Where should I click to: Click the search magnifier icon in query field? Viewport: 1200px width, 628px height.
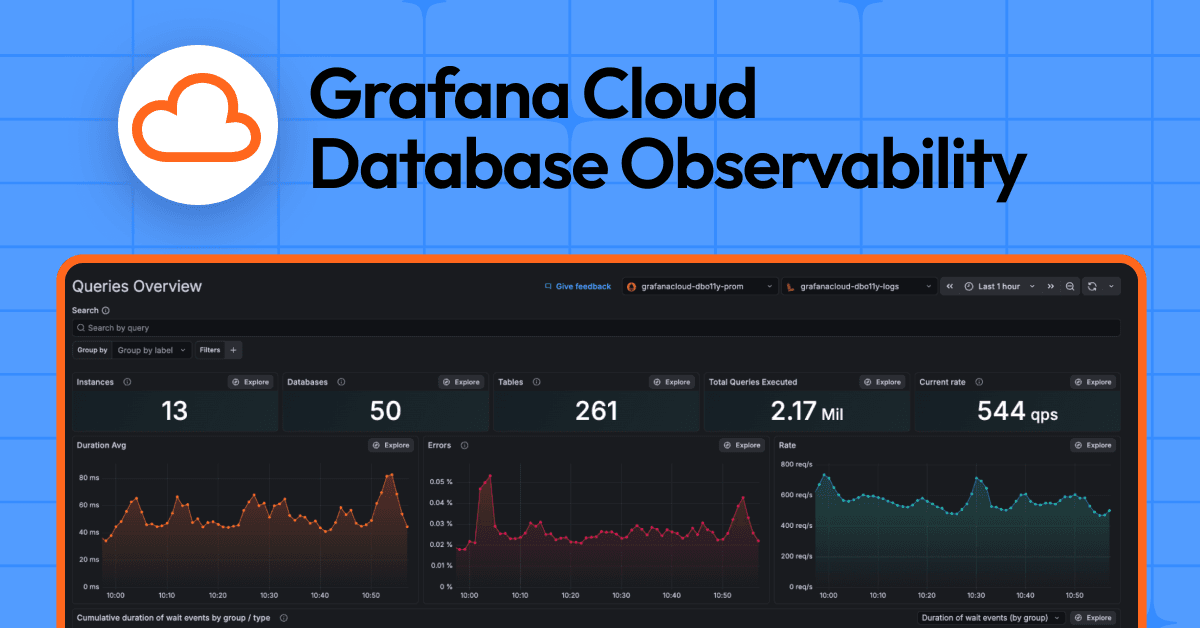point(80,328)
